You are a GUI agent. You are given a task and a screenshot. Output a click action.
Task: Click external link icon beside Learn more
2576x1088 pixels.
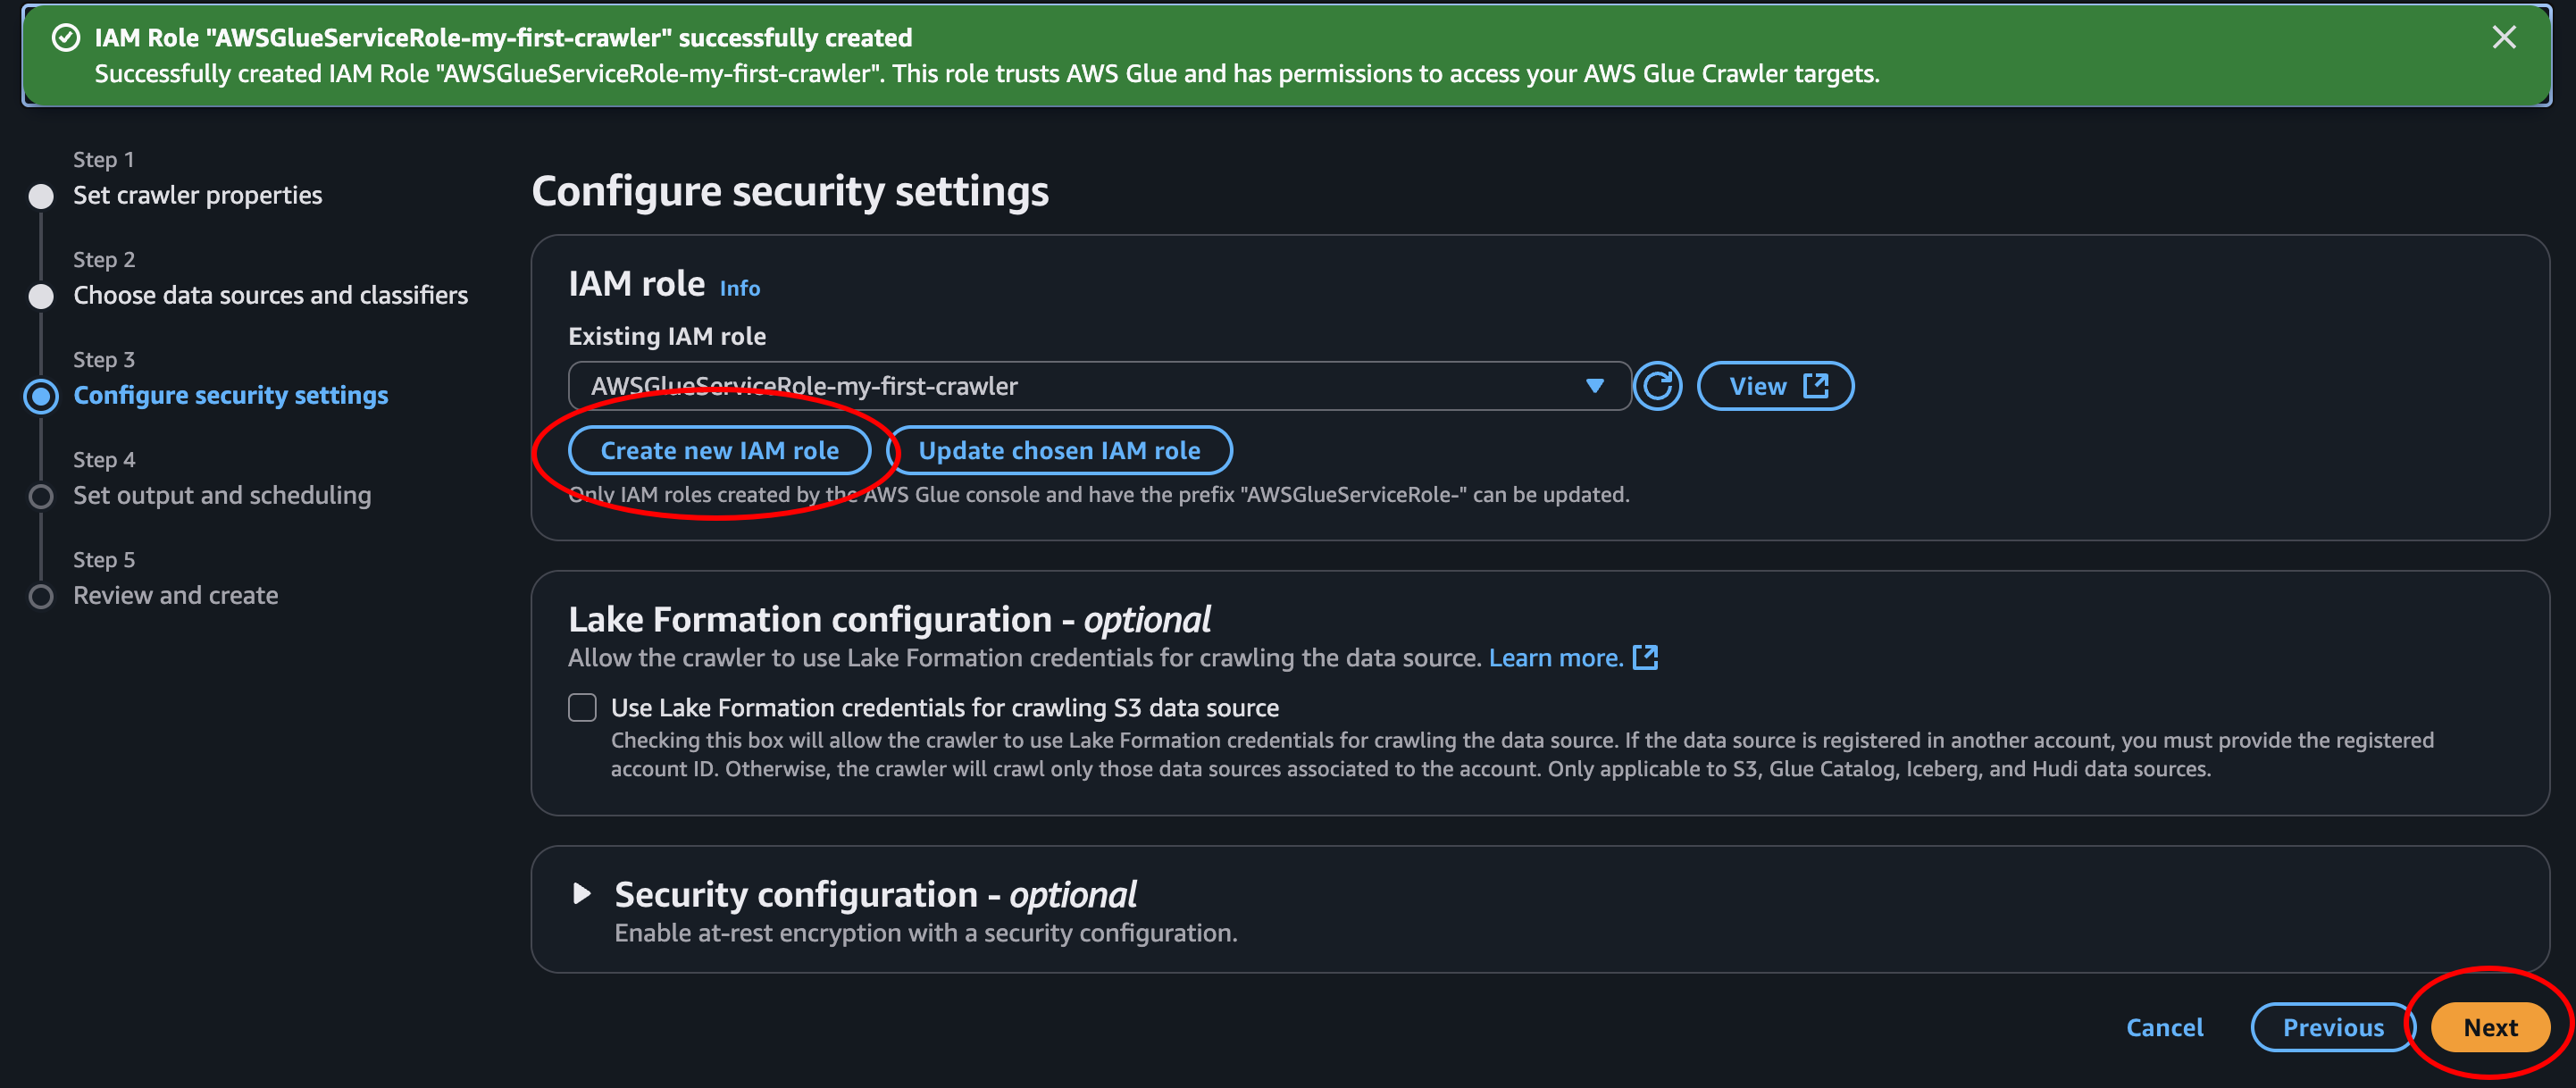1645,657
